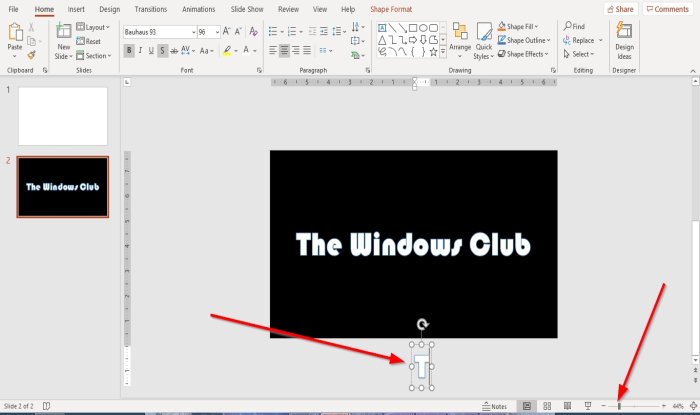Toggle Strikethrough formatting
Image resolution: width=700 pixels, height=415 pixels.
pyautogui.click(x=174, y=50)
